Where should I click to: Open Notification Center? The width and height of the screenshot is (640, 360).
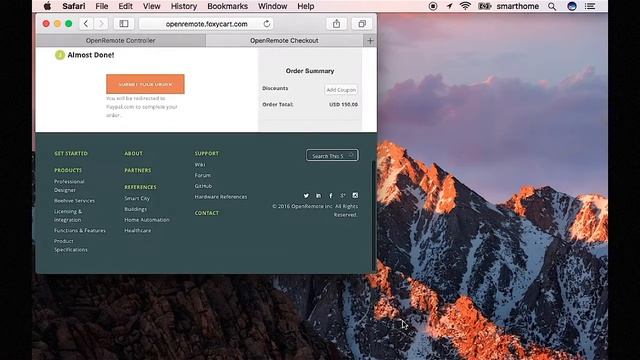(x=590, y=6)
